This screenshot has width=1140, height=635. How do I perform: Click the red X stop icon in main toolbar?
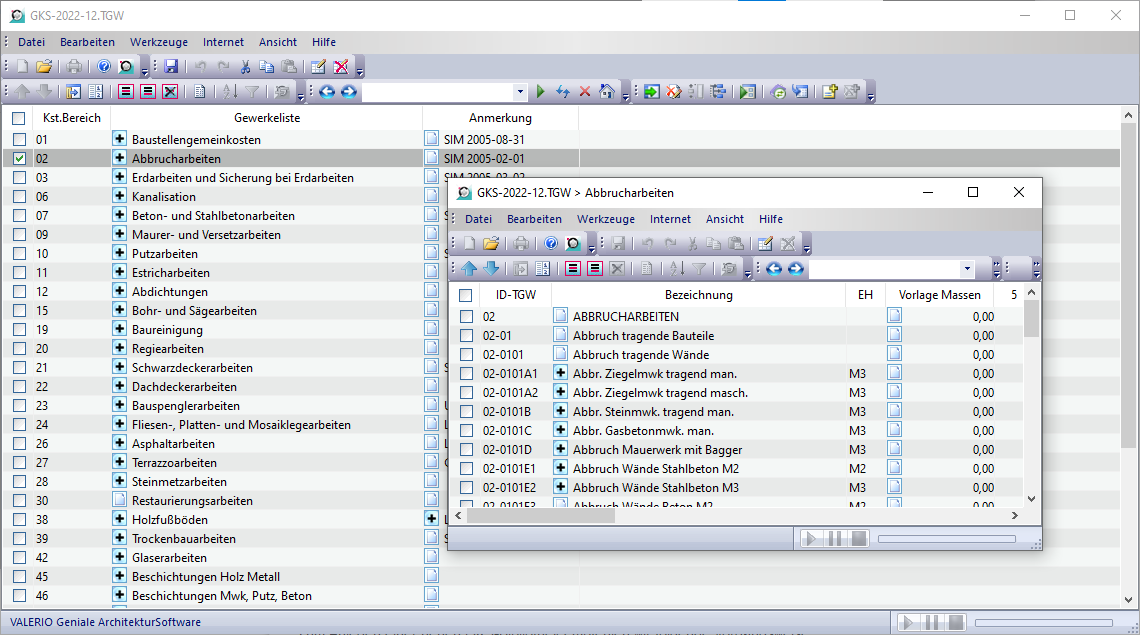584,92
